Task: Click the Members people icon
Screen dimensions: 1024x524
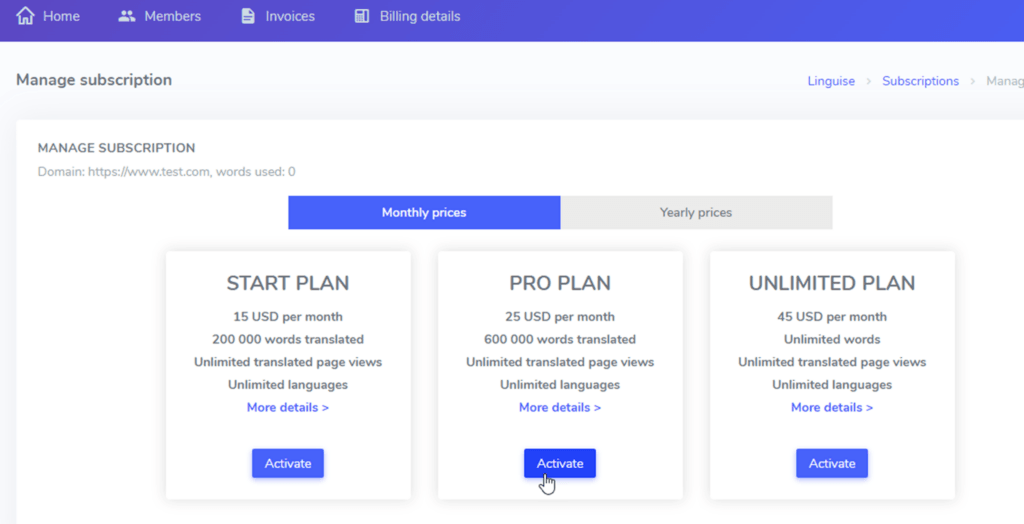Action: click(127, 16)
